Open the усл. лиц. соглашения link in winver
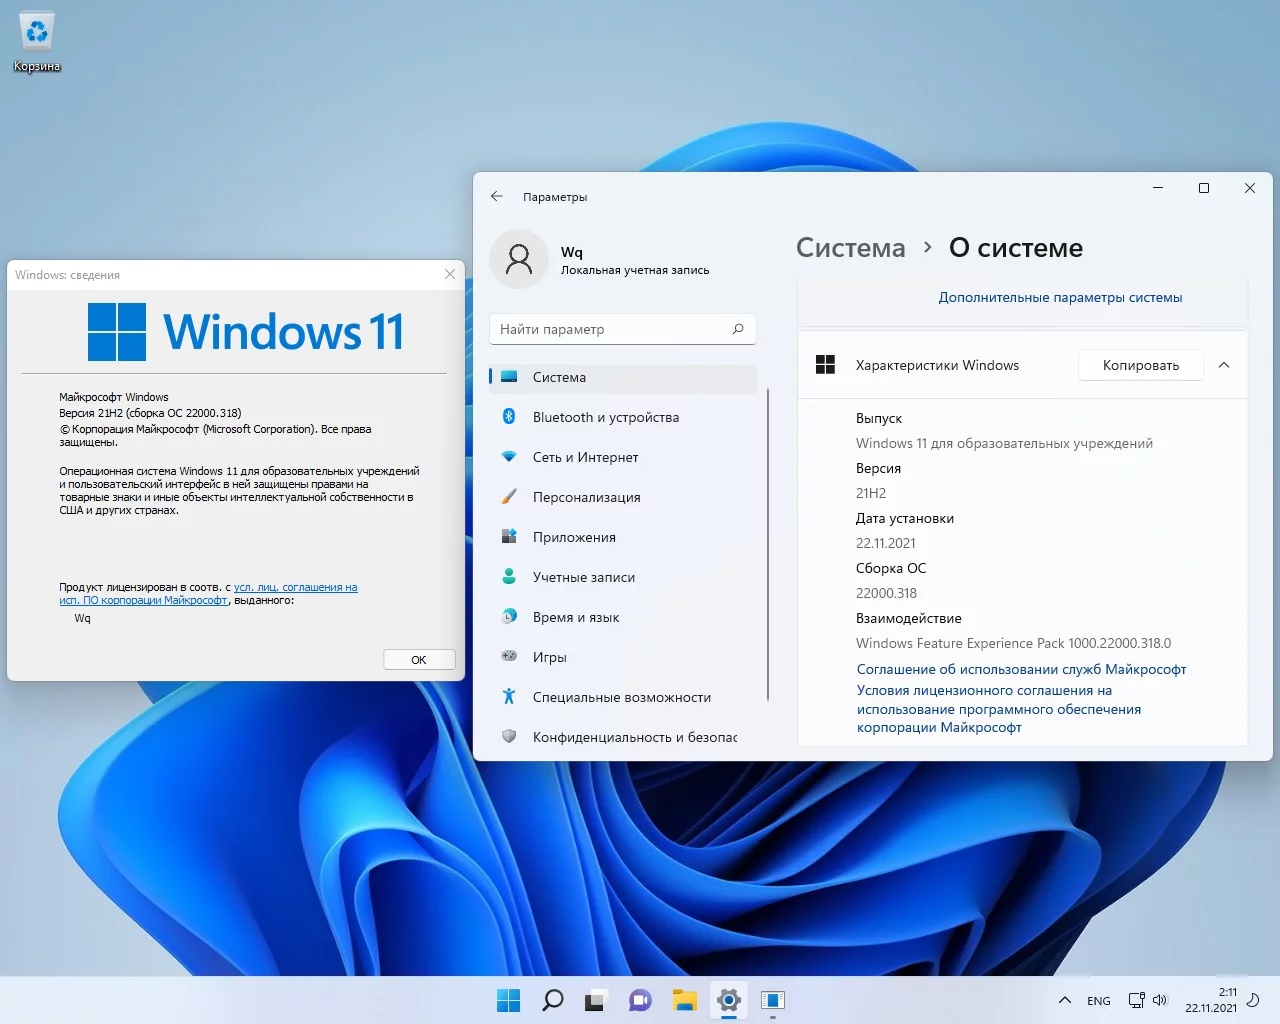This screenshot has height=1024, width=1280. click(x=295, y=587)
